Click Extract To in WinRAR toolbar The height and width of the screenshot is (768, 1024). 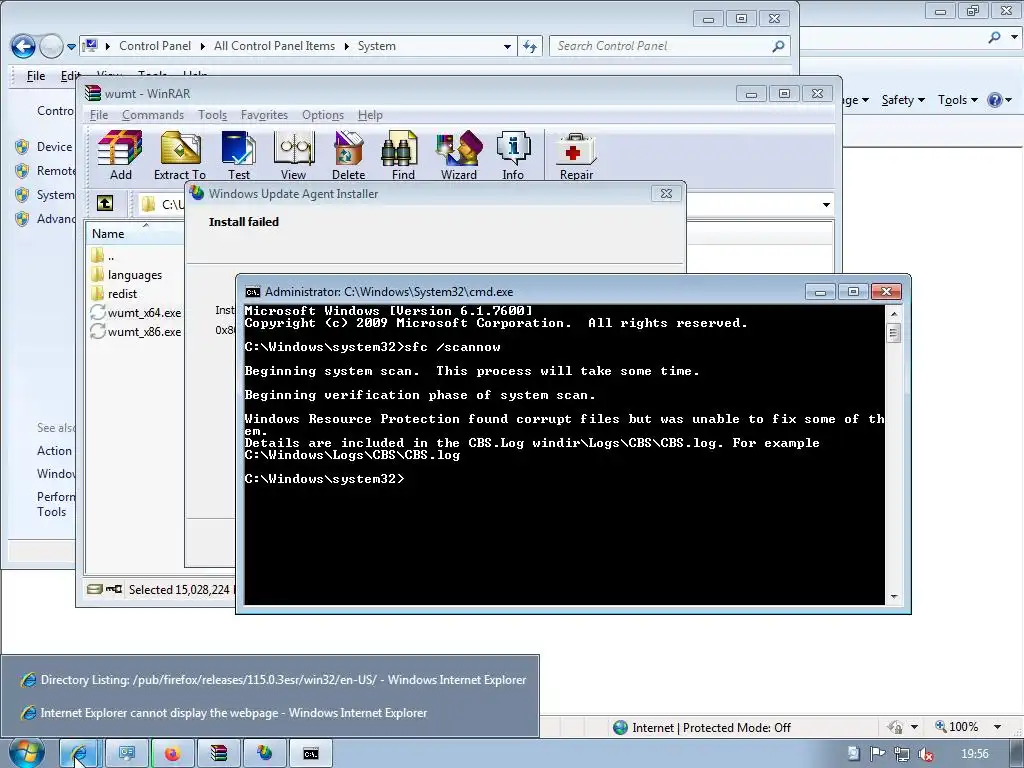[180, 155]
